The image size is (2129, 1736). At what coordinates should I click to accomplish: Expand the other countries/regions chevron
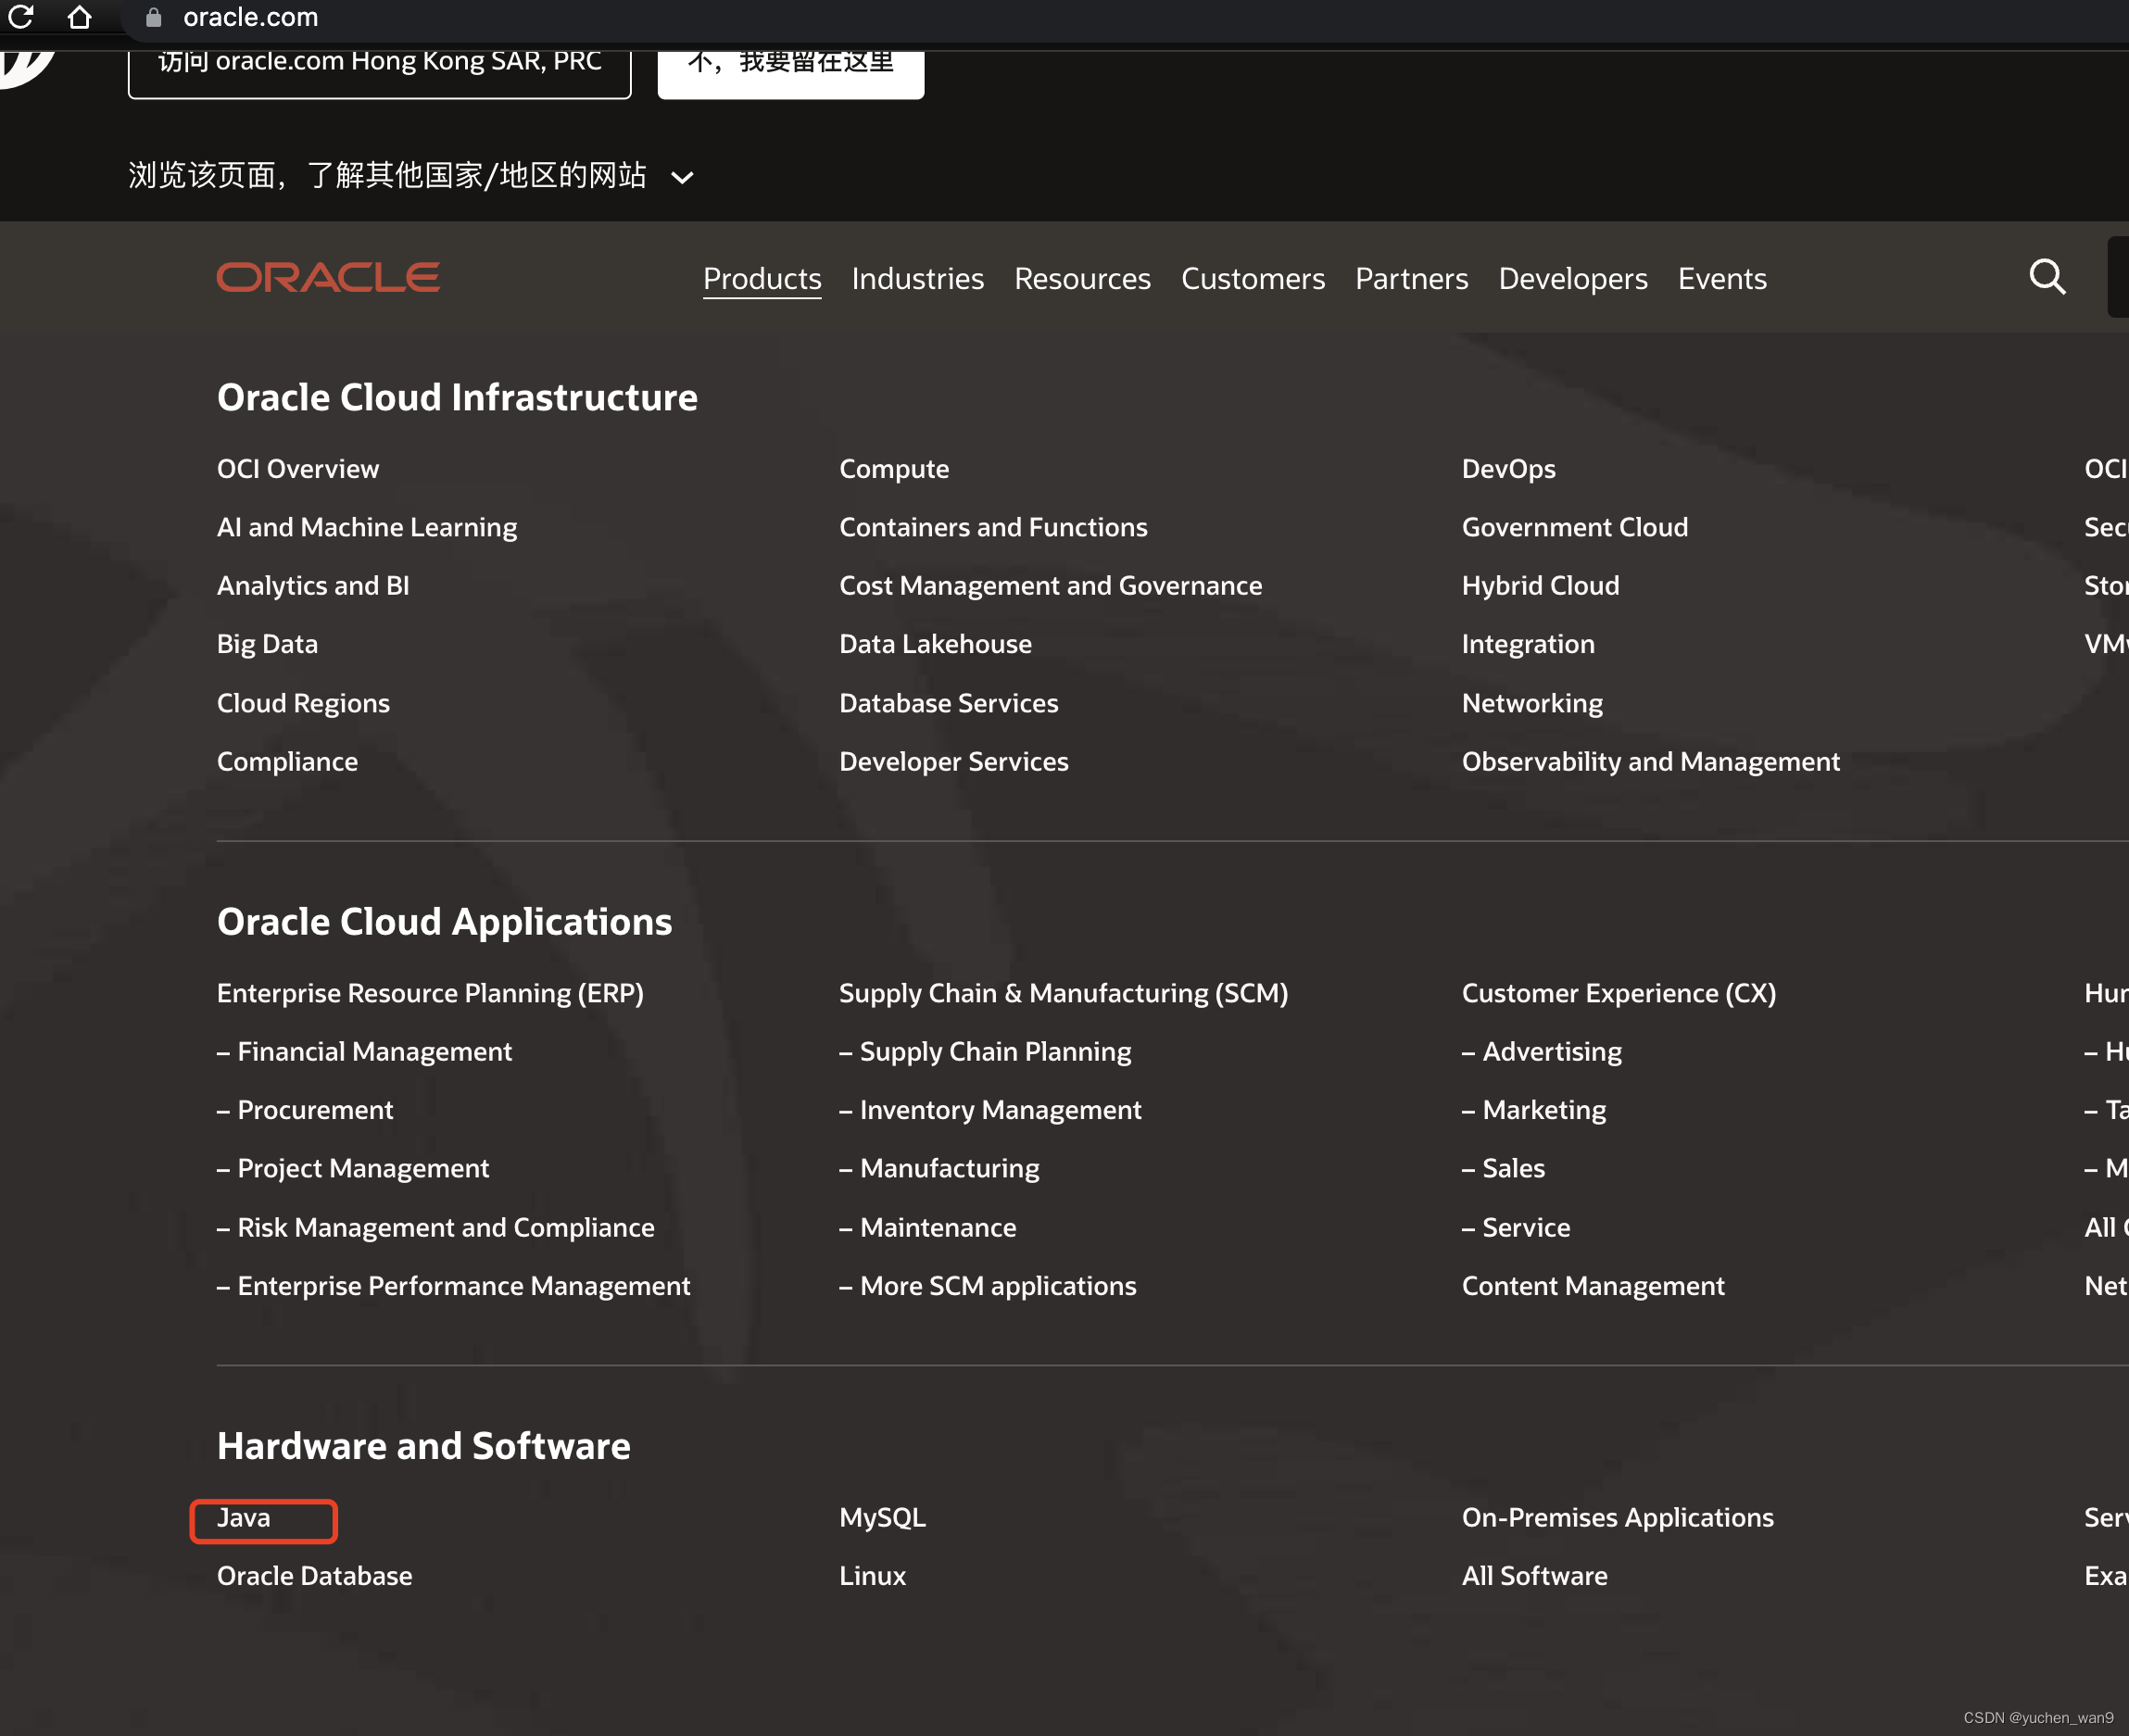tap(682, 177)
